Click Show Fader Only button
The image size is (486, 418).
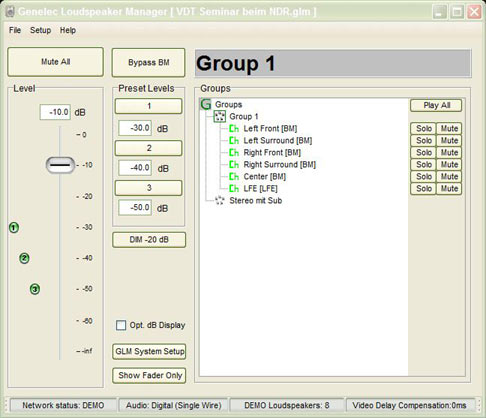click(149, 376)
